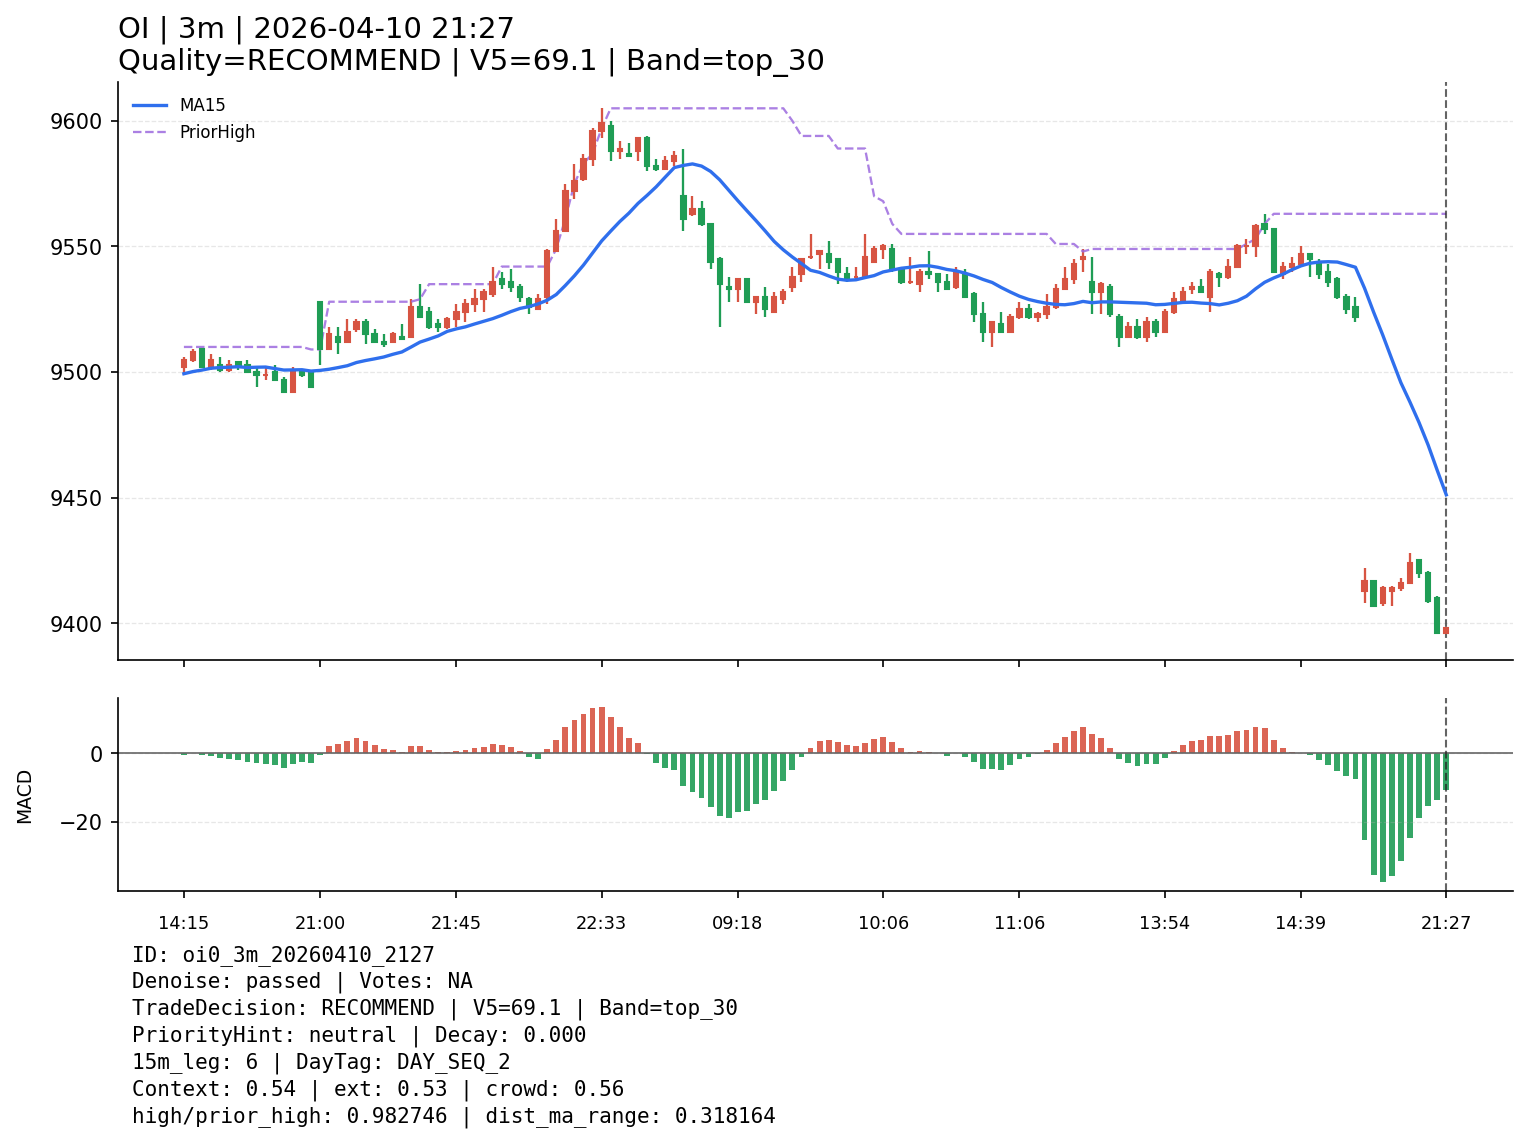Image resolution: width=1527 pixels, height=1143 pixels.
Task: Click the ID oi0_3m_20260410_2127 text line
Action: tap(283, 955)
